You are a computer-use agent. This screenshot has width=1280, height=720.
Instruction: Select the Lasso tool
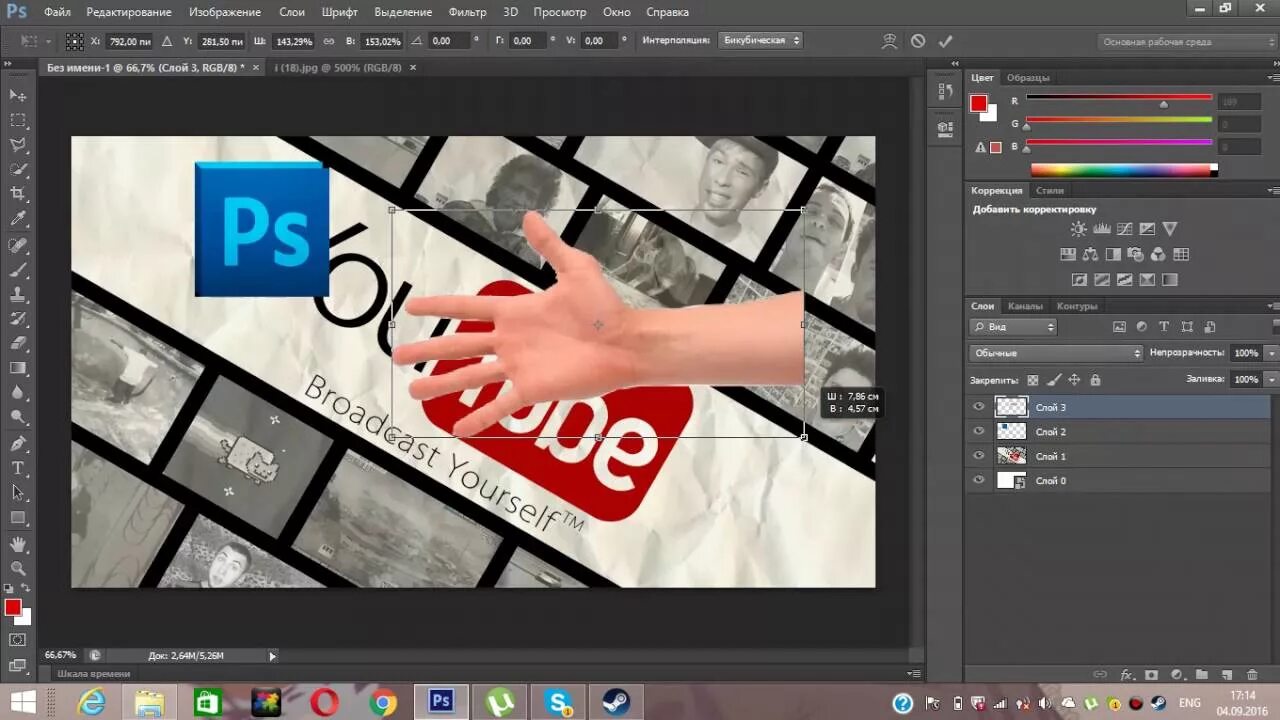pyautogui.click(x=18, y=145)
